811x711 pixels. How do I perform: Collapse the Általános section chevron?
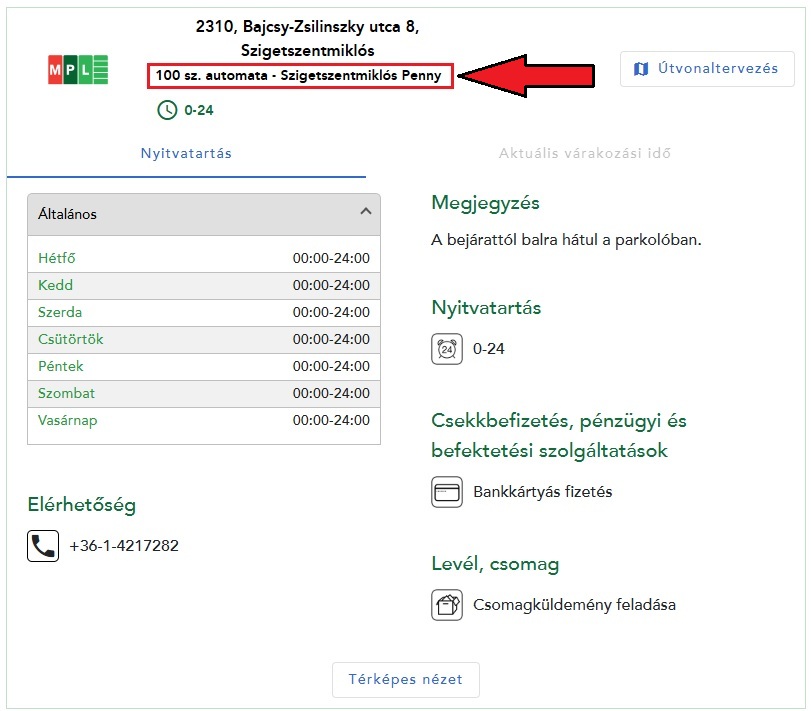(365, 212)
